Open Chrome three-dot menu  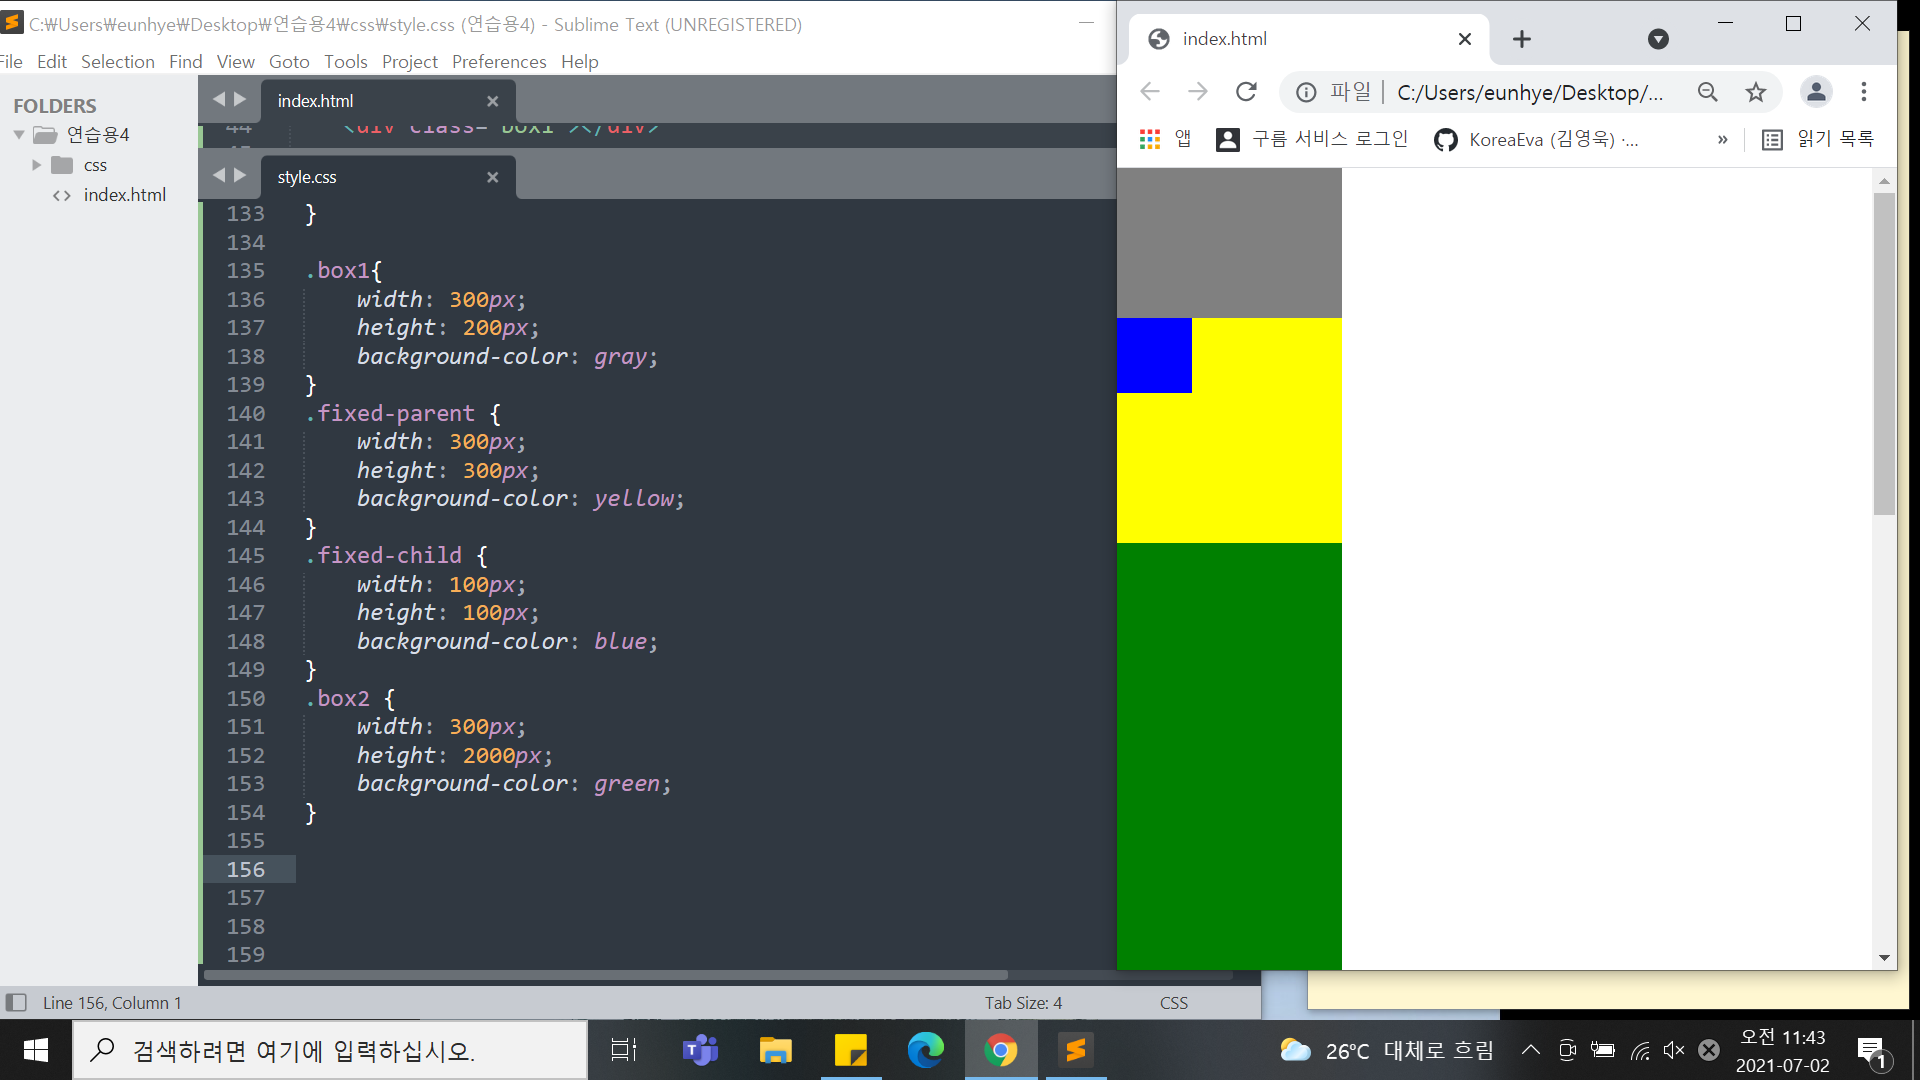[x=1864, y=92]
